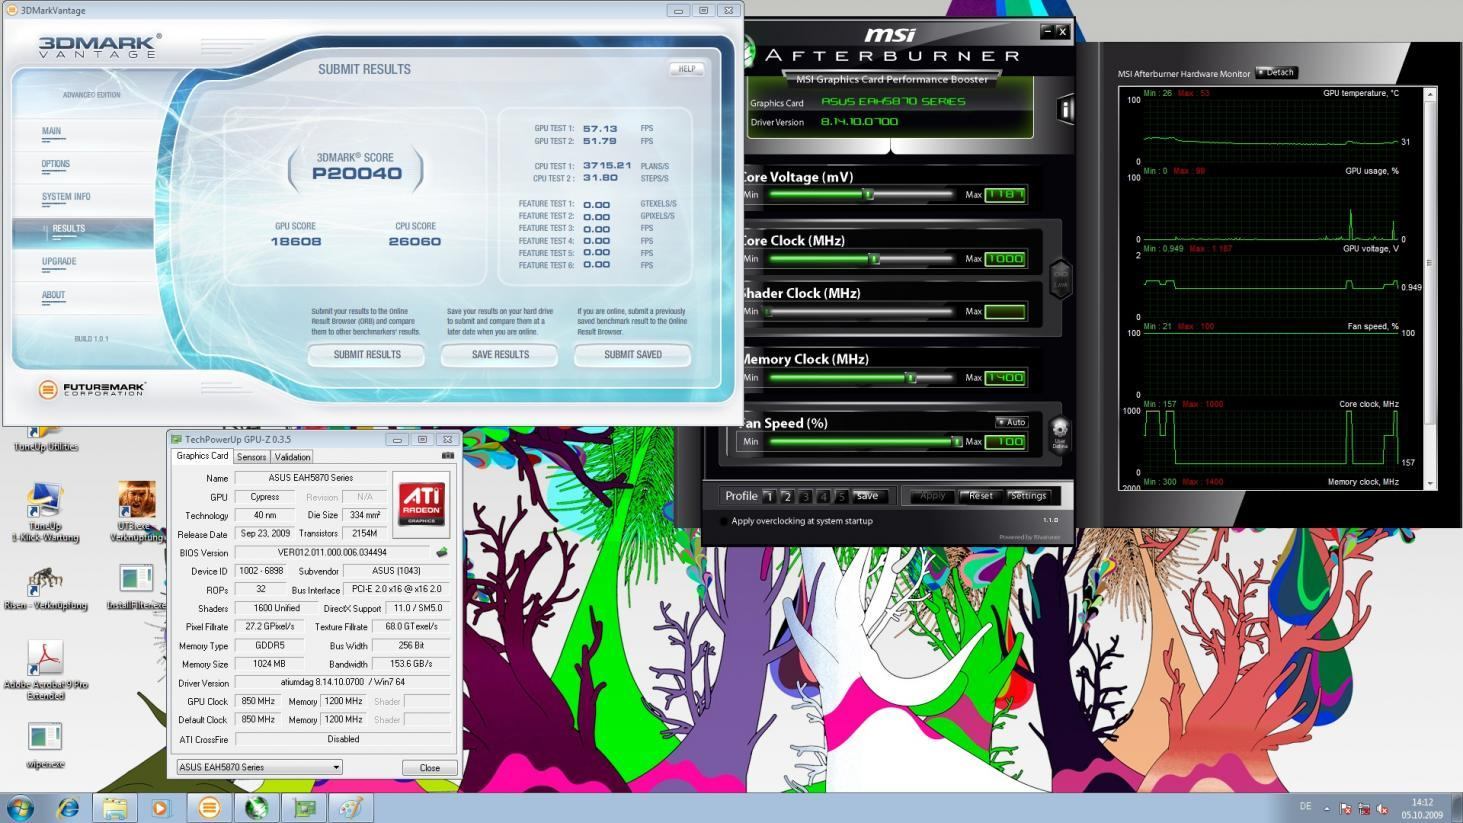This screenshot has height=823, width=1463.
Task: Click the Memory Clock slider handle
Action: 911,377
